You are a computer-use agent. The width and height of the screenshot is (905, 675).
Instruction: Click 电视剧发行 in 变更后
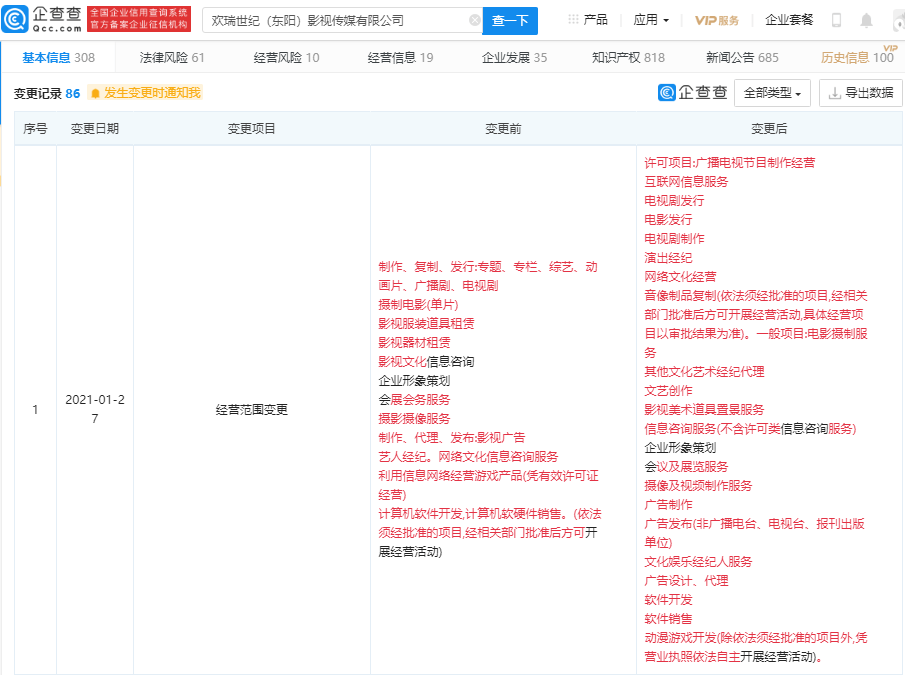point(674,201)
